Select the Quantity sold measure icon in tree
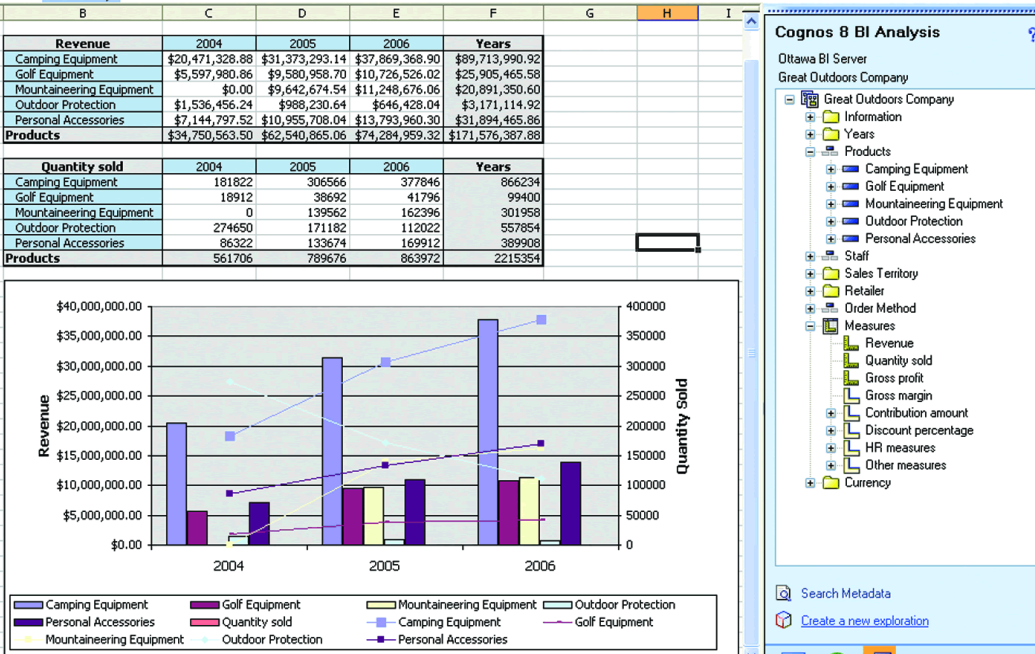 point(851,360)
